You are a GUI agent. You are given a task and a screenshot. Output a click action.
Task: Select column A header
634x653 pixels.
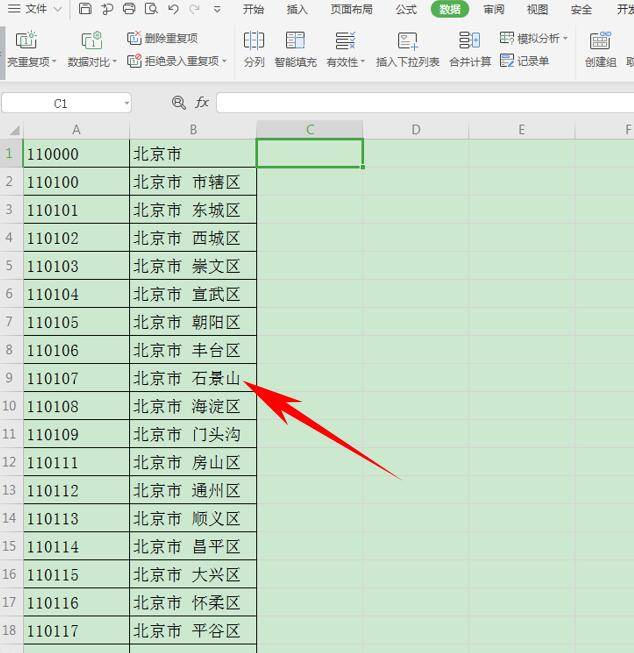(x=76, y=130)
